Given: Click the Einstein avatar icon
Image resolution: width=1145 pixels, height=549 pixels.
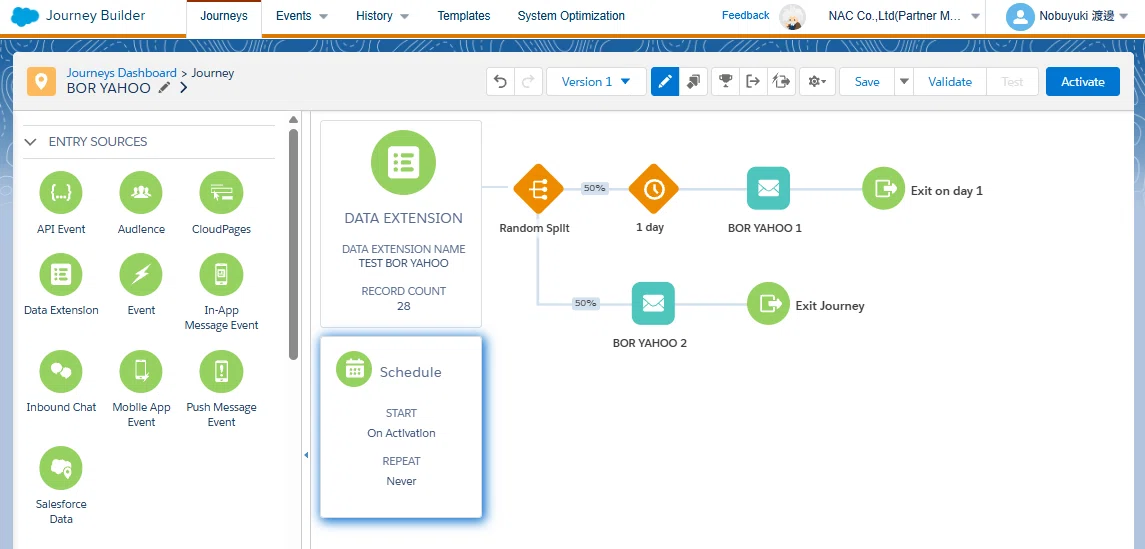Looking at the screenshot, I should (x=792, y=17).
